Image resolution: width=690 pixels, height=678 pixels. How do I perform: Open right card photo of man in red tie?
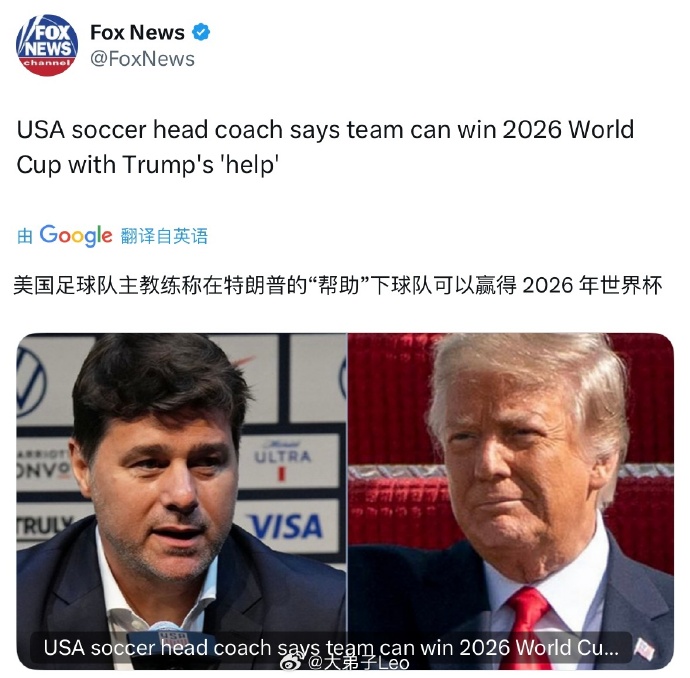(510, 501)
